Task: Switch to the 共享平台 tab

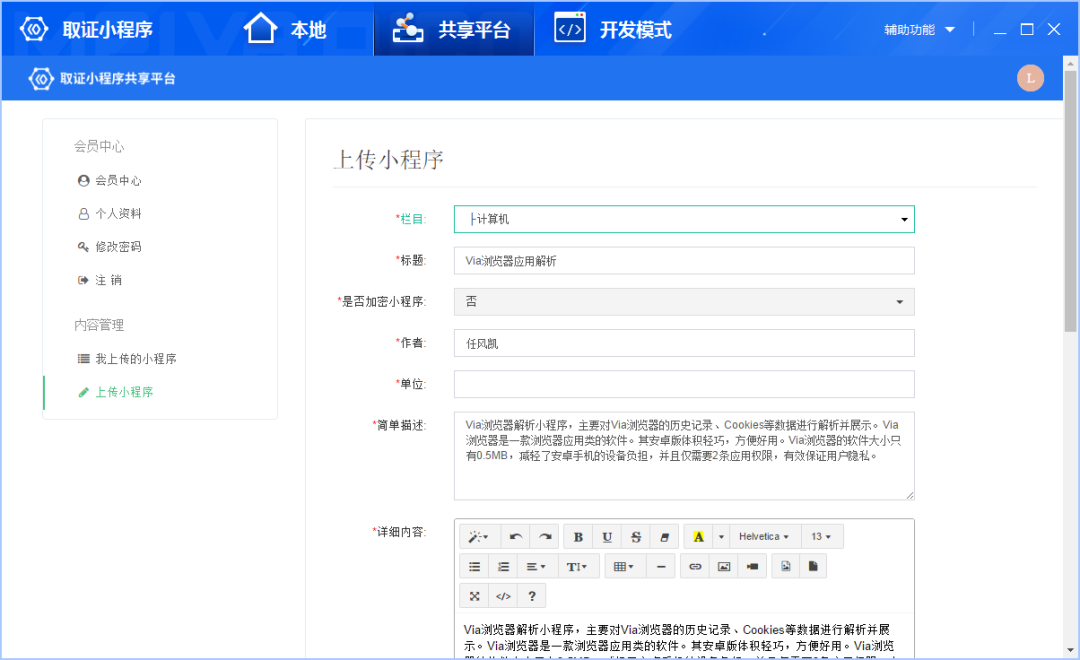Action: (x=454, y=29)
